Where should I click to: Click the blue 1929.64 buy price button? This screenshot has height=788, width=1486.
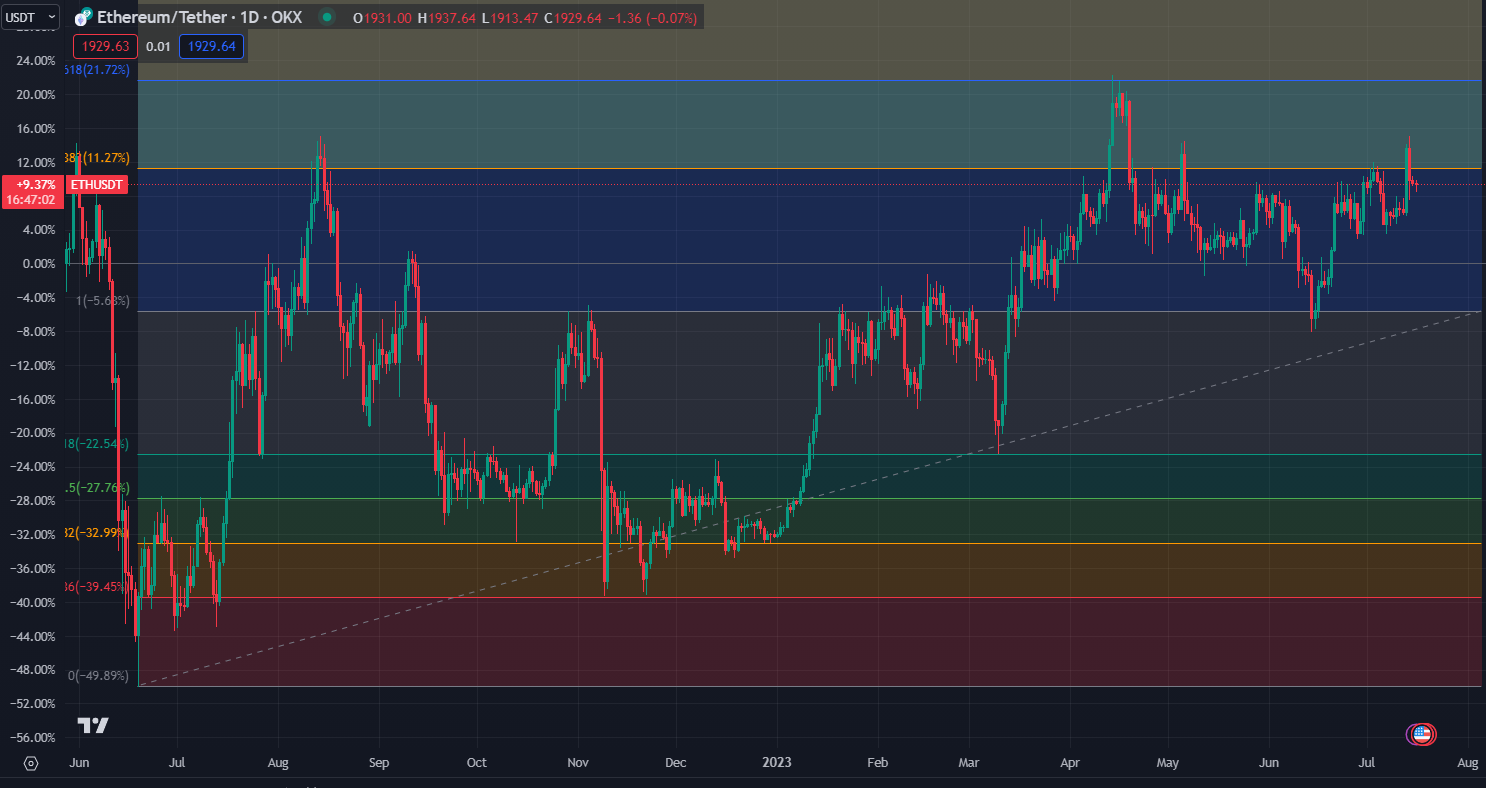211,46
